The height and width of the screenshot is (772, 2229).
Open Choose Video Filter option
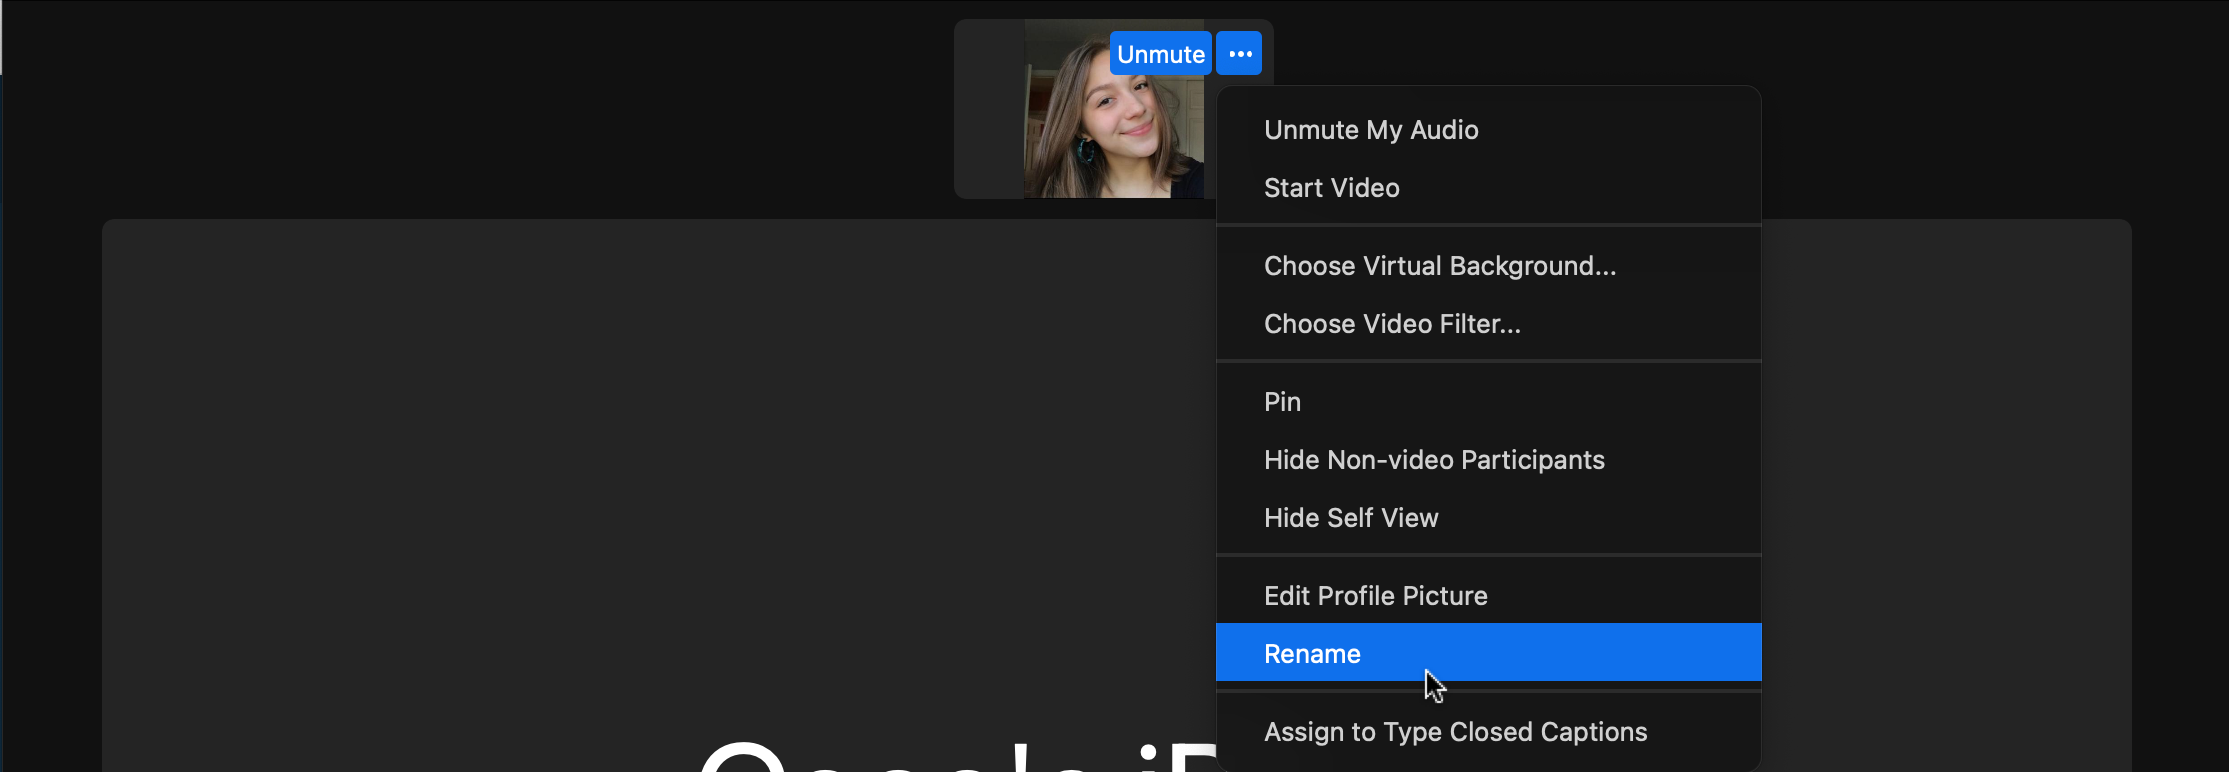pyautogui.click(x=1488, y=324)
